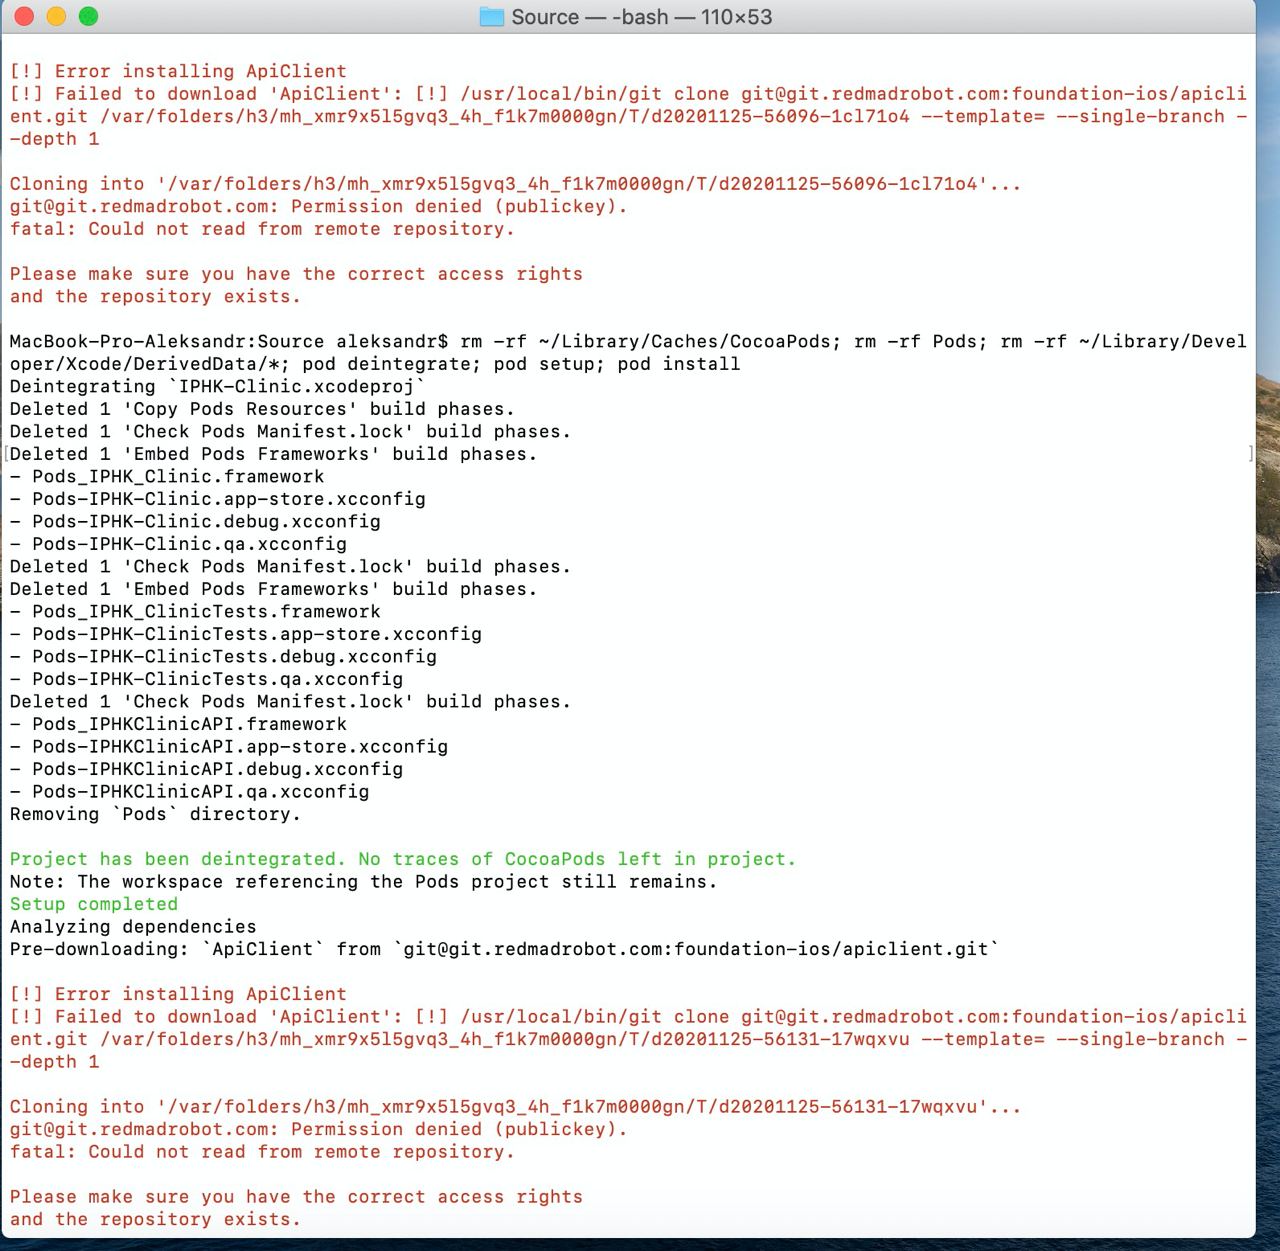The image size is (1280, 1251).
Task: Click the green zoom window button
Action: 88,16
